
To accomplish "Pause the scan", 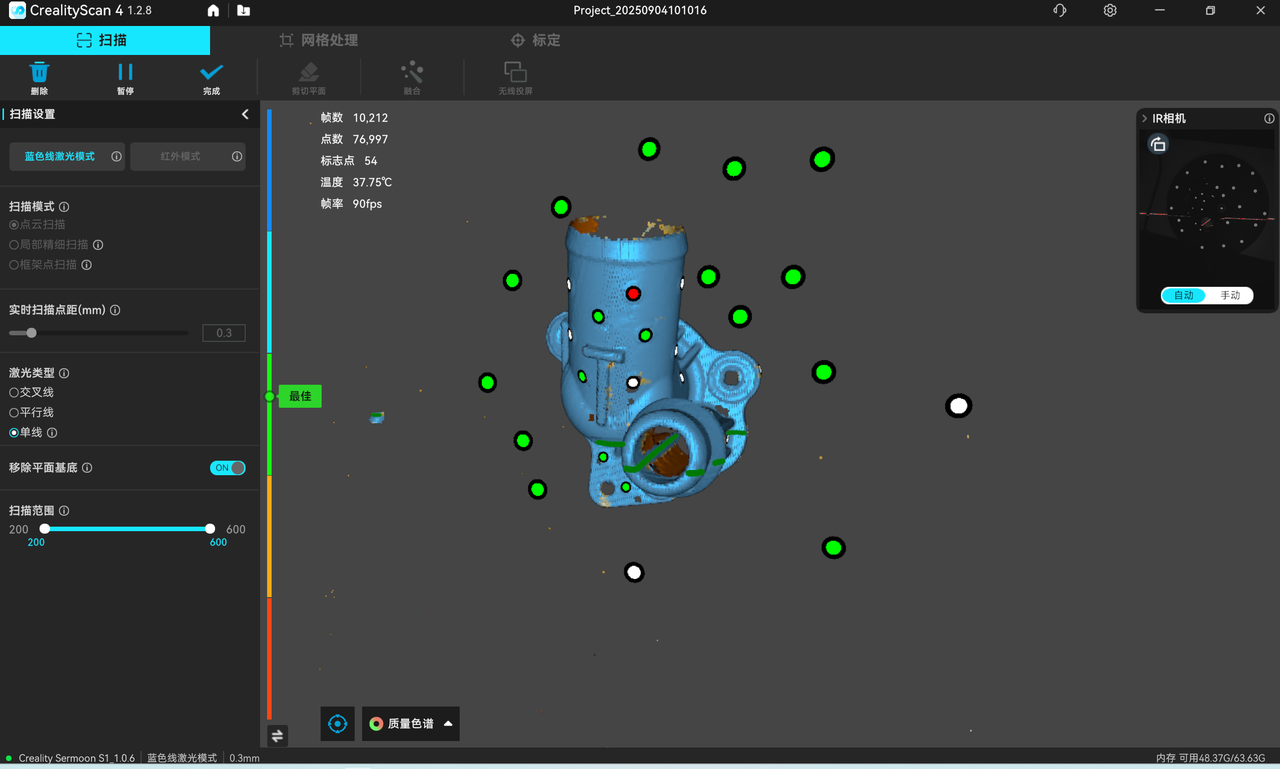I will (x=125, y=73).
